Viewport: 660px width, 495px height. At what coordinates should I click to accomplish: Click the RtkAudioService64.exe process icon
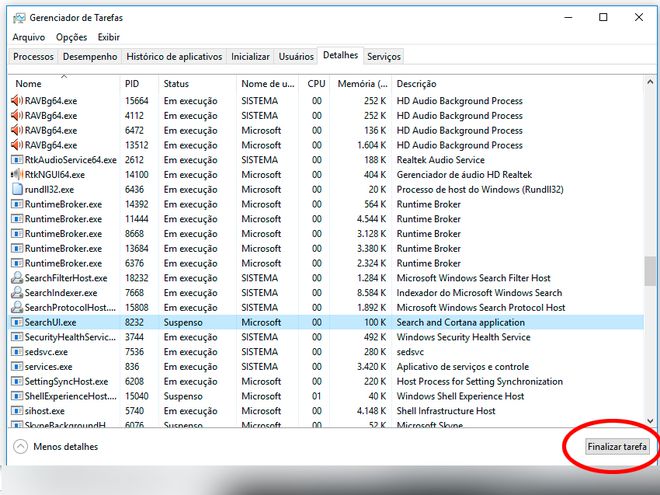pyautogui.click(x=17, y=160)
